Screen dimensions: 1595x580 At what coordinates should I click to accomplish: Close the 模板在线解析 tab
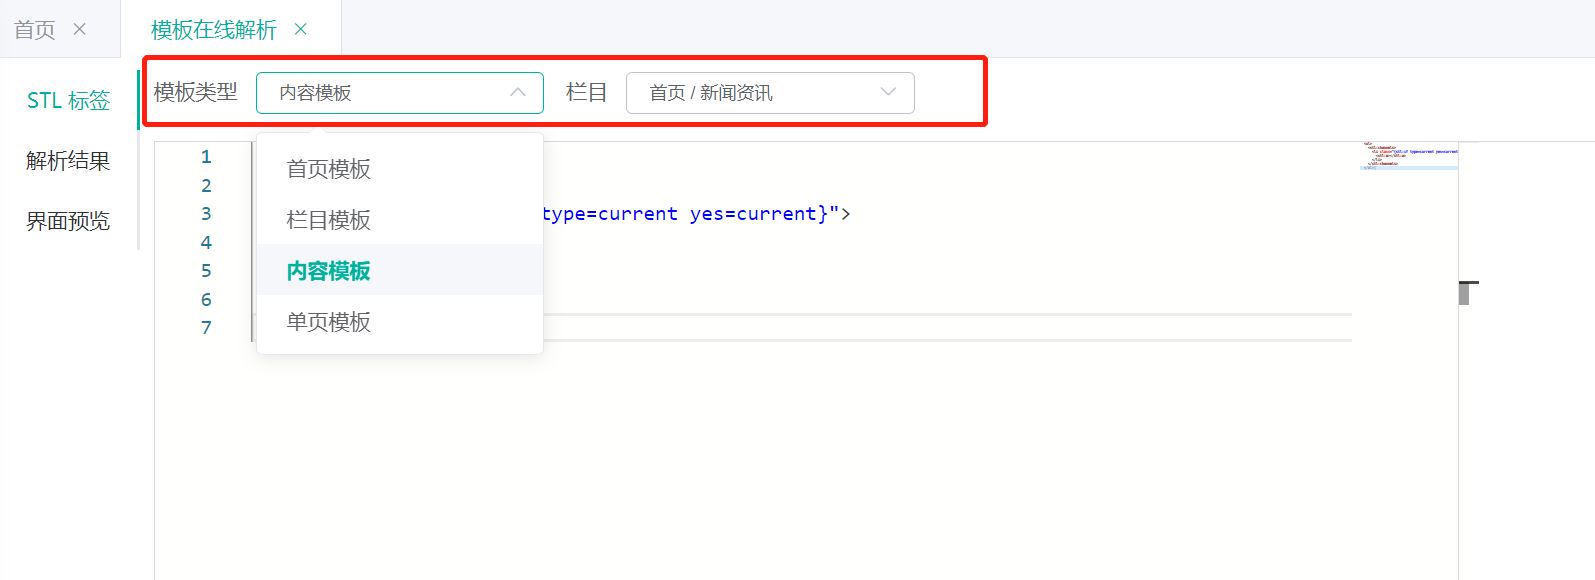300,29
